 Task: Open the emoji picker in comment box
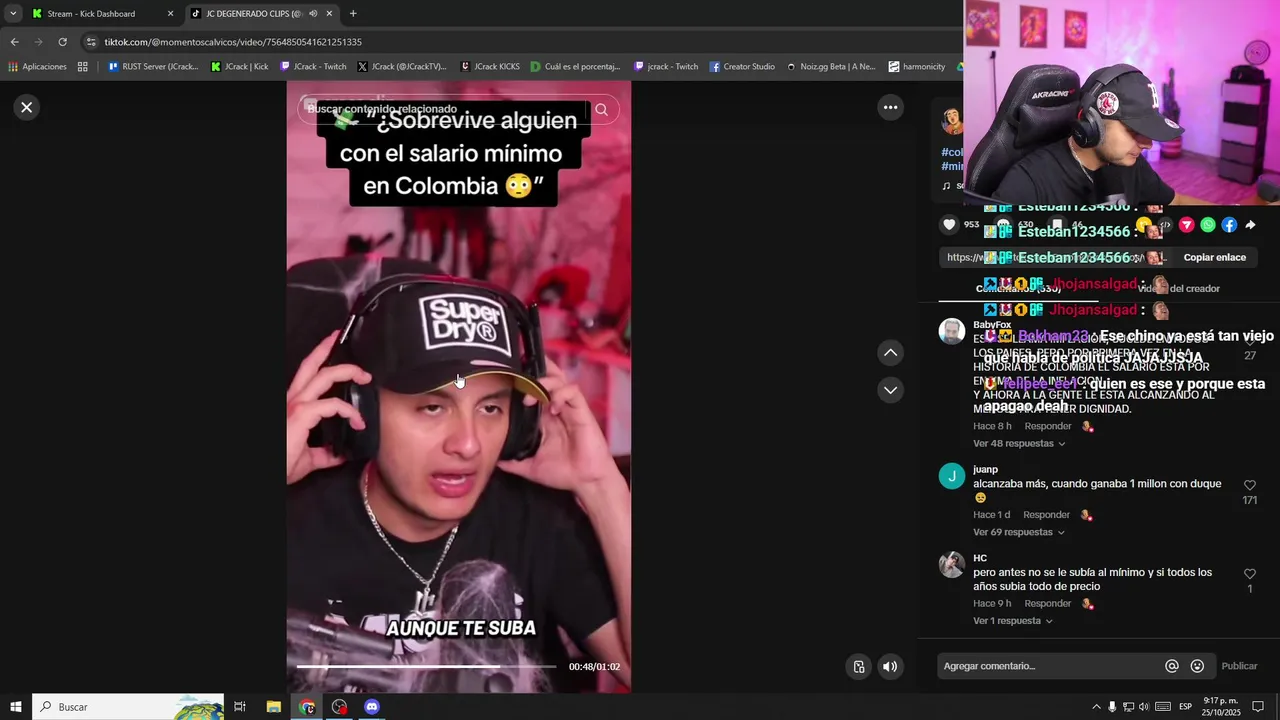pos(1197,666)
